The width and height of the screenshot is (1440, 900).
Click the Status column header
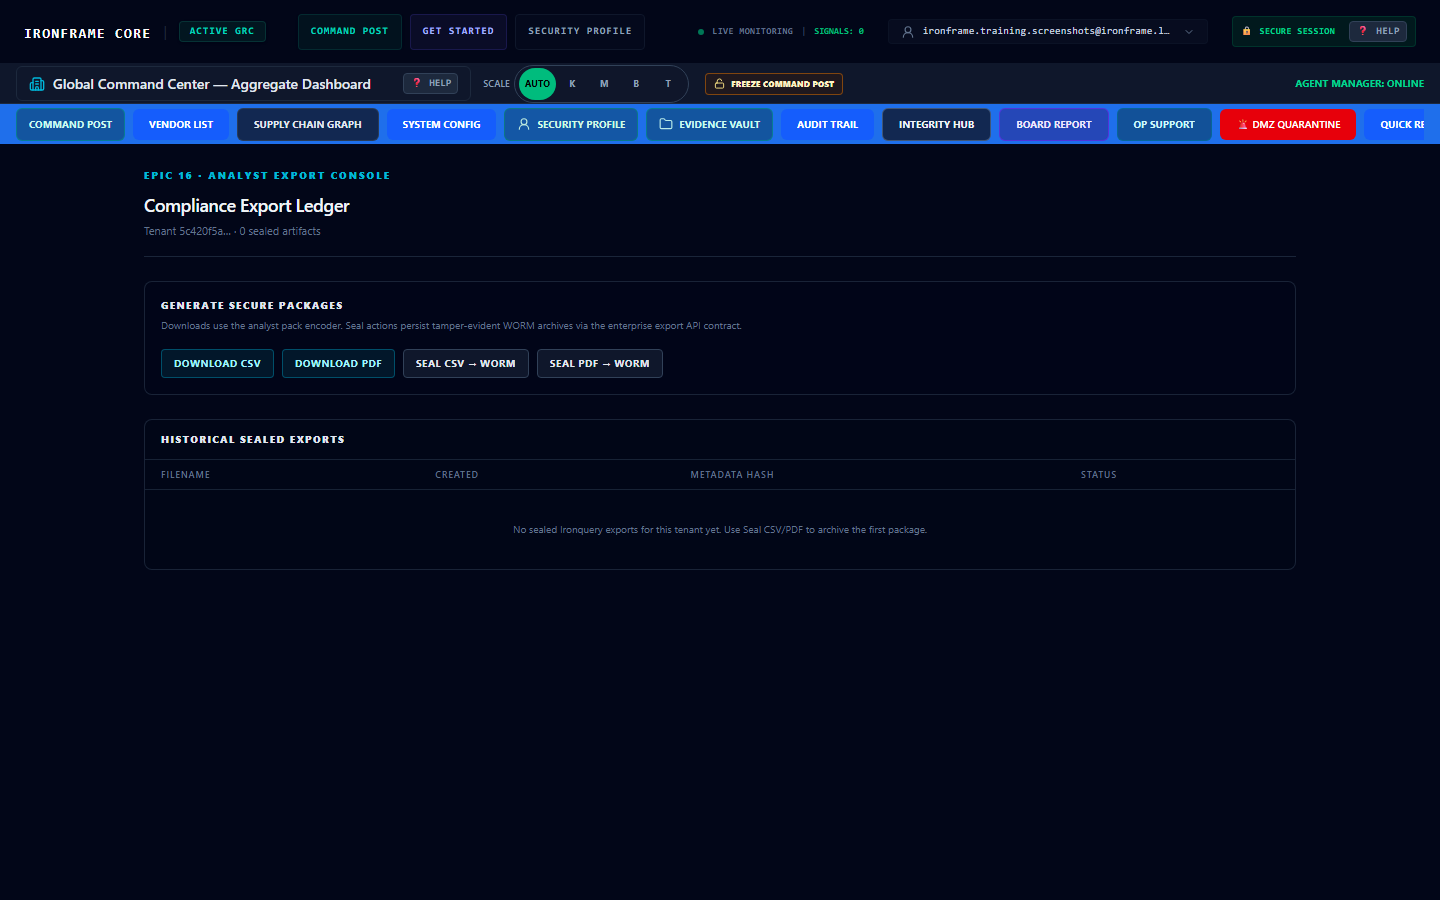(1099, 475)
